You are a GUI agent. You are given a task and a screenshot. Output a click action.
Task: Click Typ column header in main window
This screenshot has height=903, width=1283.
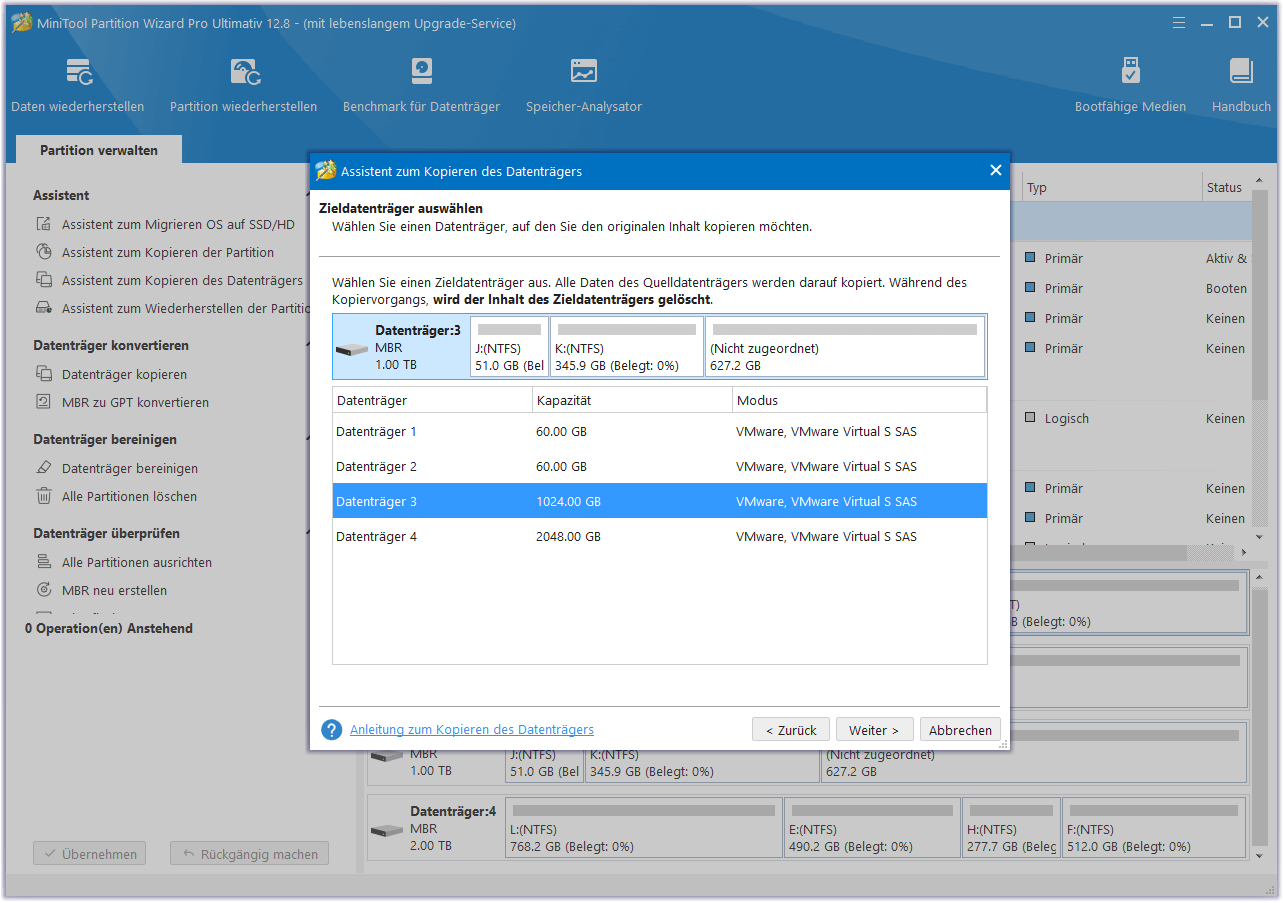click(x=1112, y=187)
